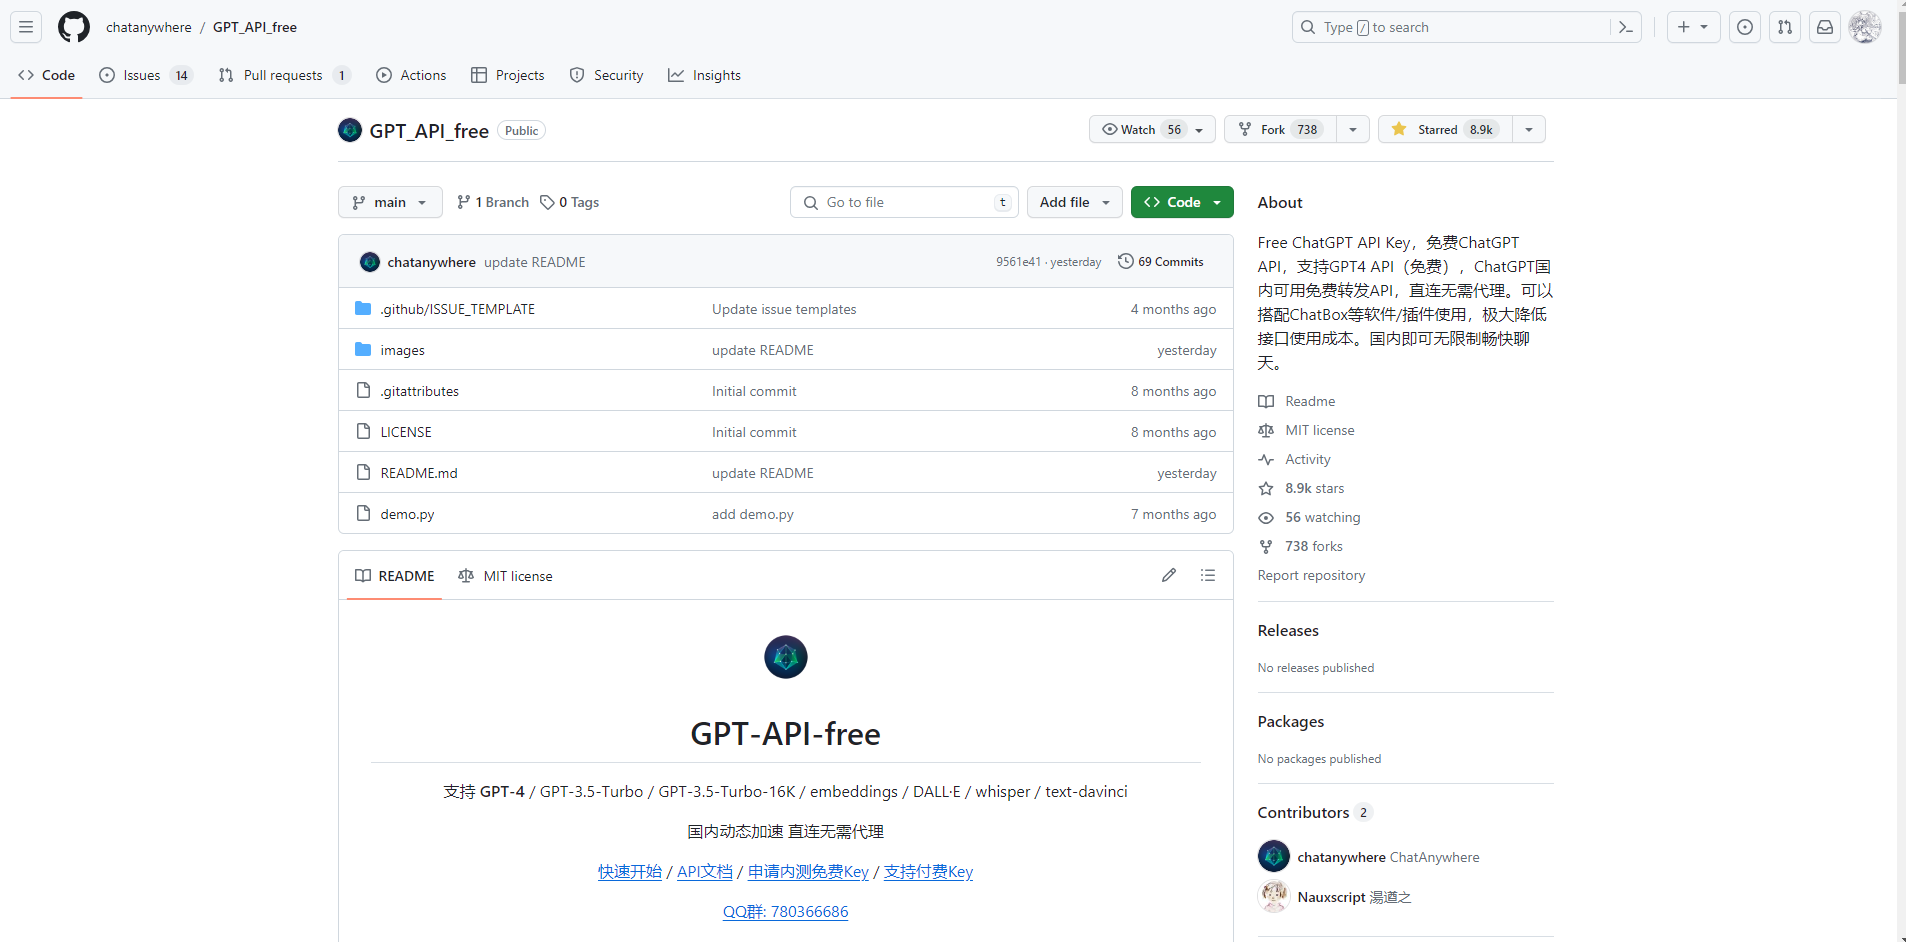Go to GitHub homepage via Octocat logo
Image resolution: width=1906 pixels, height=942 pixels.
click(x=74, y=27)
